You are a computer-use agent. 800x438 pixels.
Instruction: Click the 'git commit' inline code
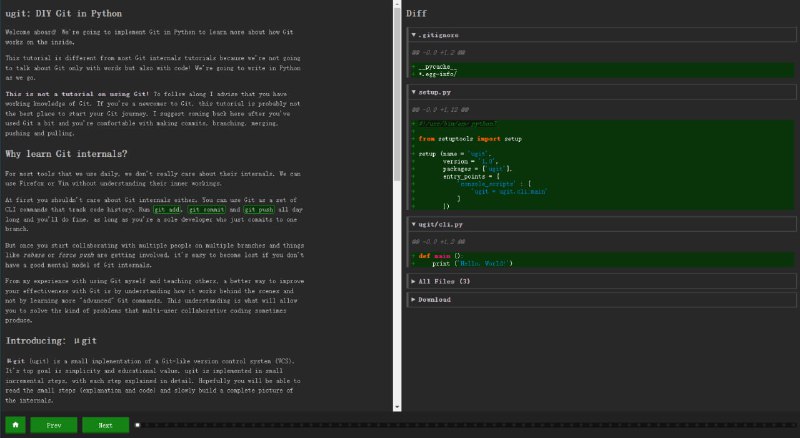click(207, 210)
